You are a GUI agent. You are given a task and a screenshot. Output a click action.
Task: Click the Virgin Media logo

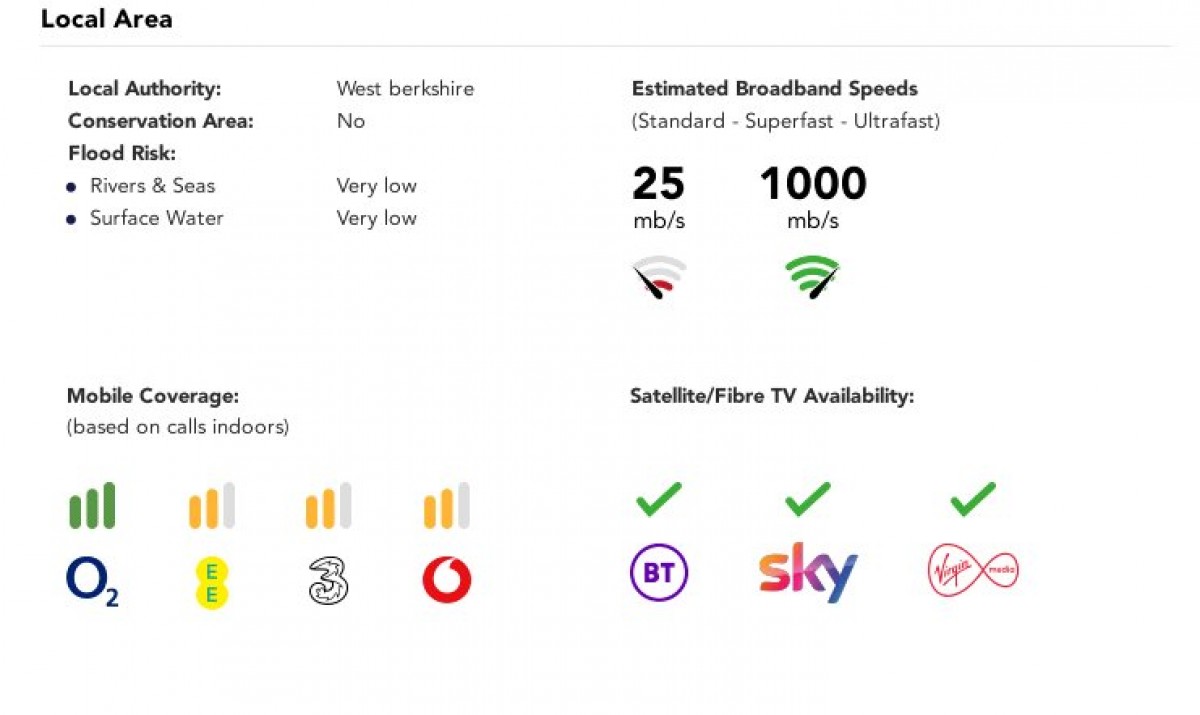[973, 572]
